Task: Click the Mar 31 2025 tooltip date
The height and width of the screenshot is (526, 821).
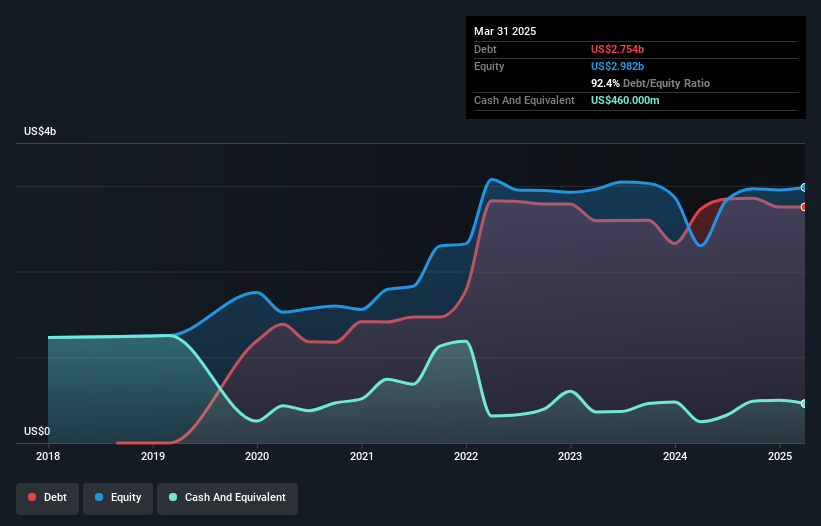Action: coord(505,31)
